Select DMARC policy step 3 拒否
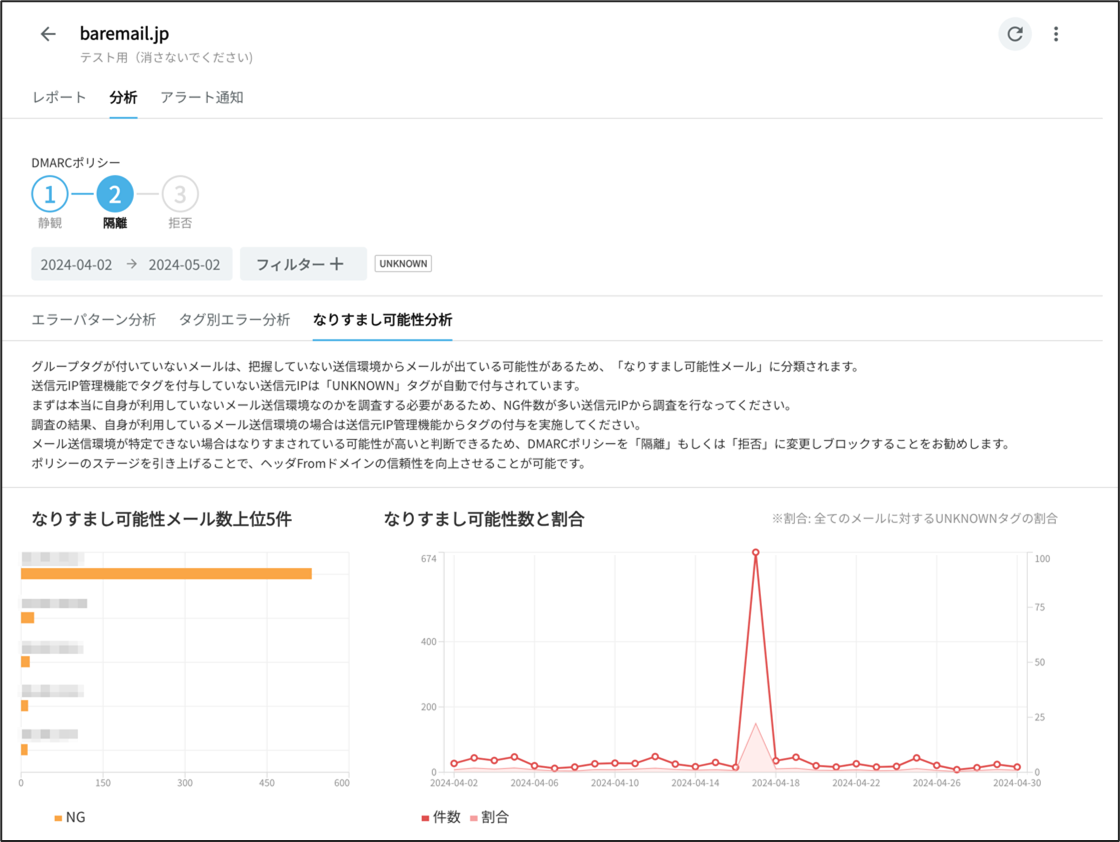The image size is (1120, 842). click(180, 194)
